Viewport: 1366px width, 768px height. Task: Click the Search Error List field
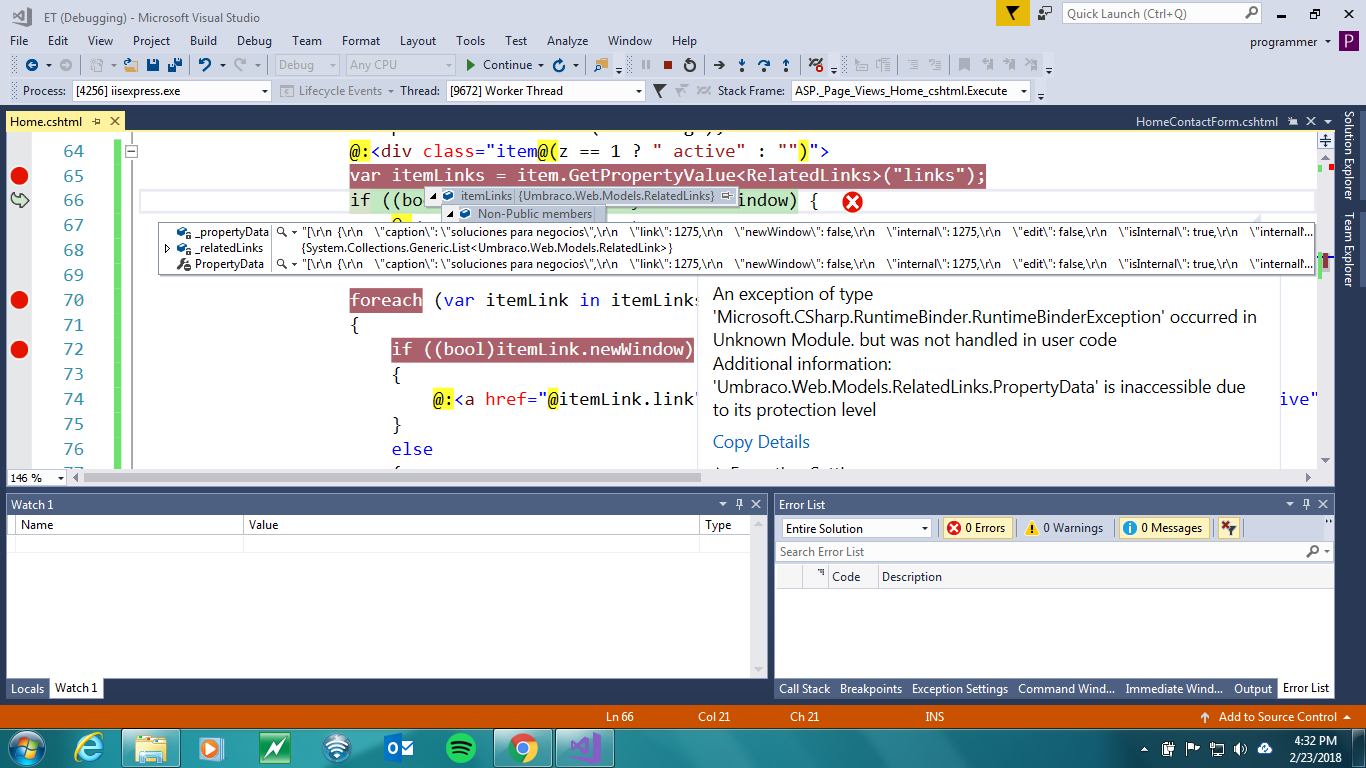pyautogui.click(x=1055, y=552)
